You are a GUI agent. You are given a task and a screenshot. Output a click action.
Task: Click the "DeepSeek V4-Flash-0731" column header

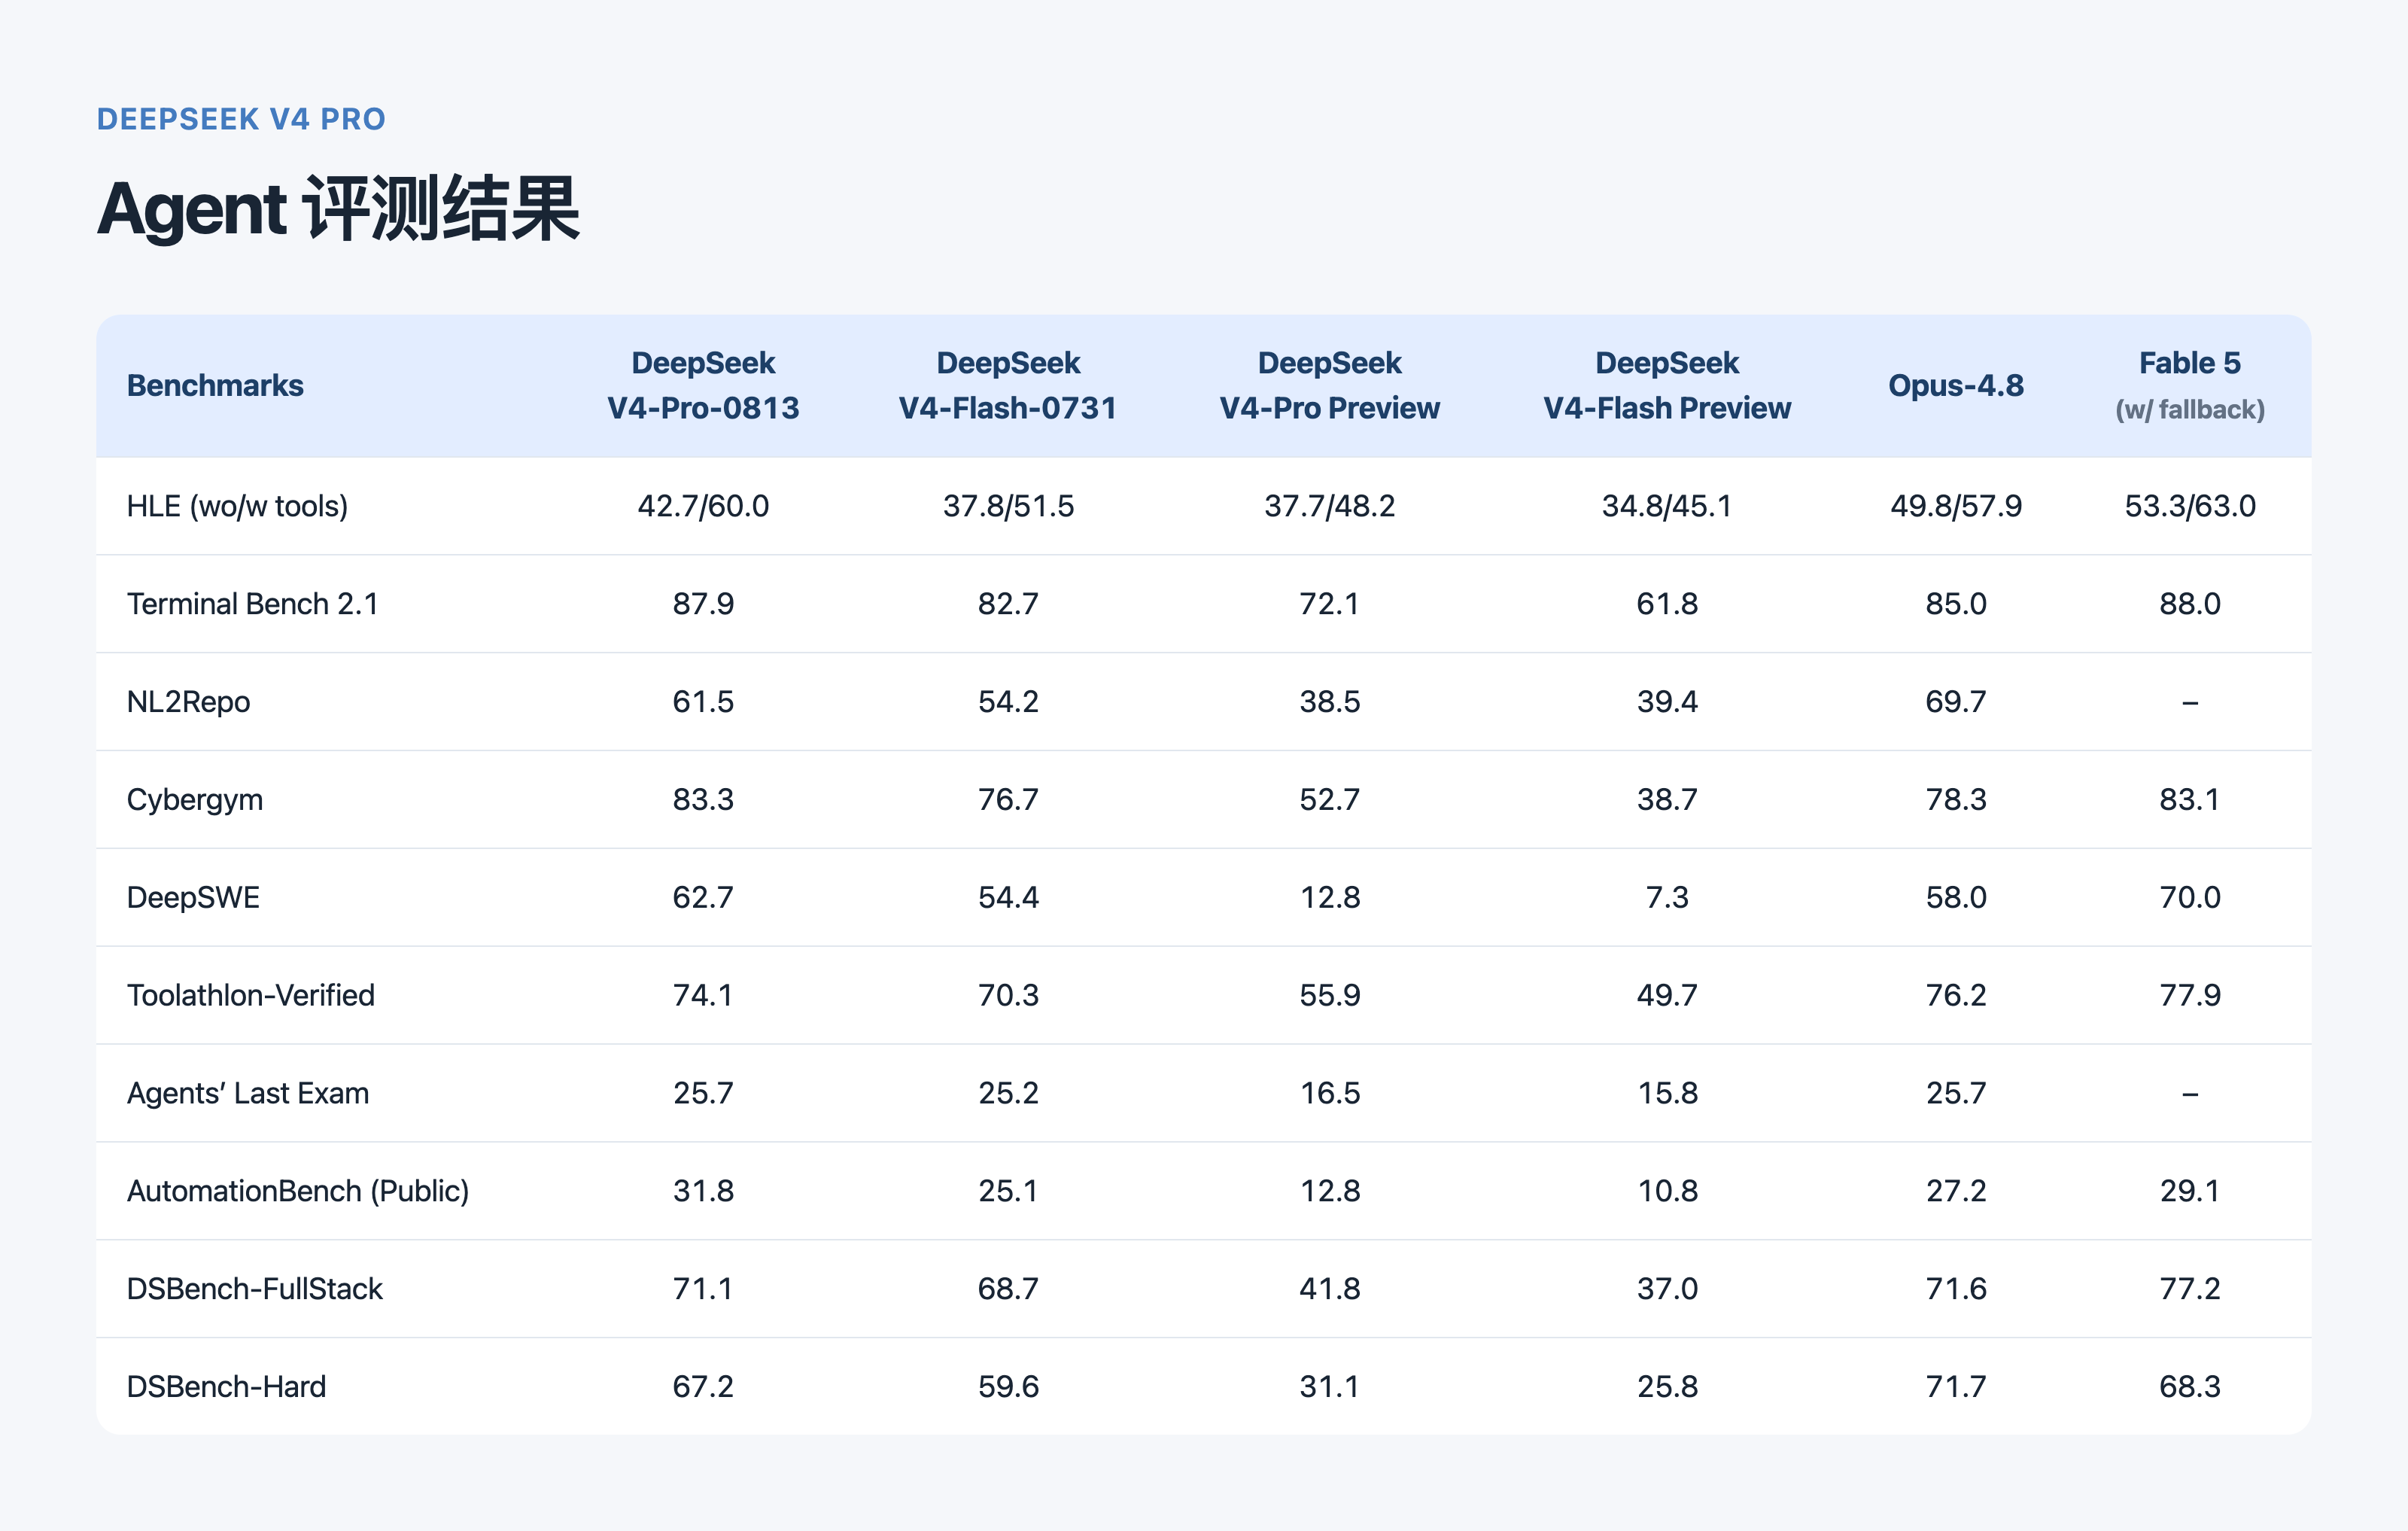1008,385
